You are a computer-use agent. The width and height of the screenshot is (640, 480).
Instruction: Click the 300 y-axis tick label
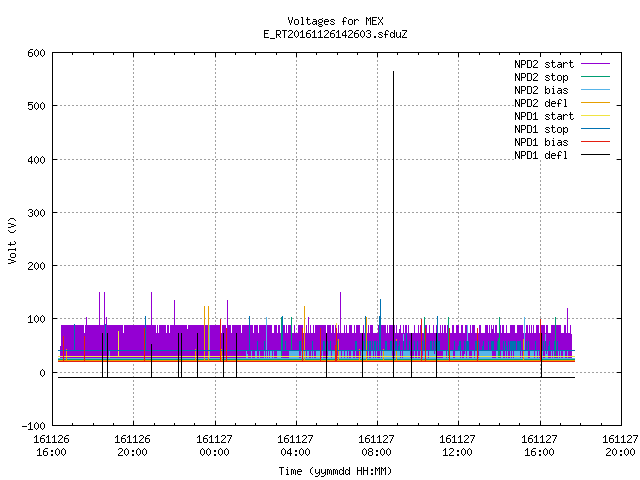tap(37, 213)
